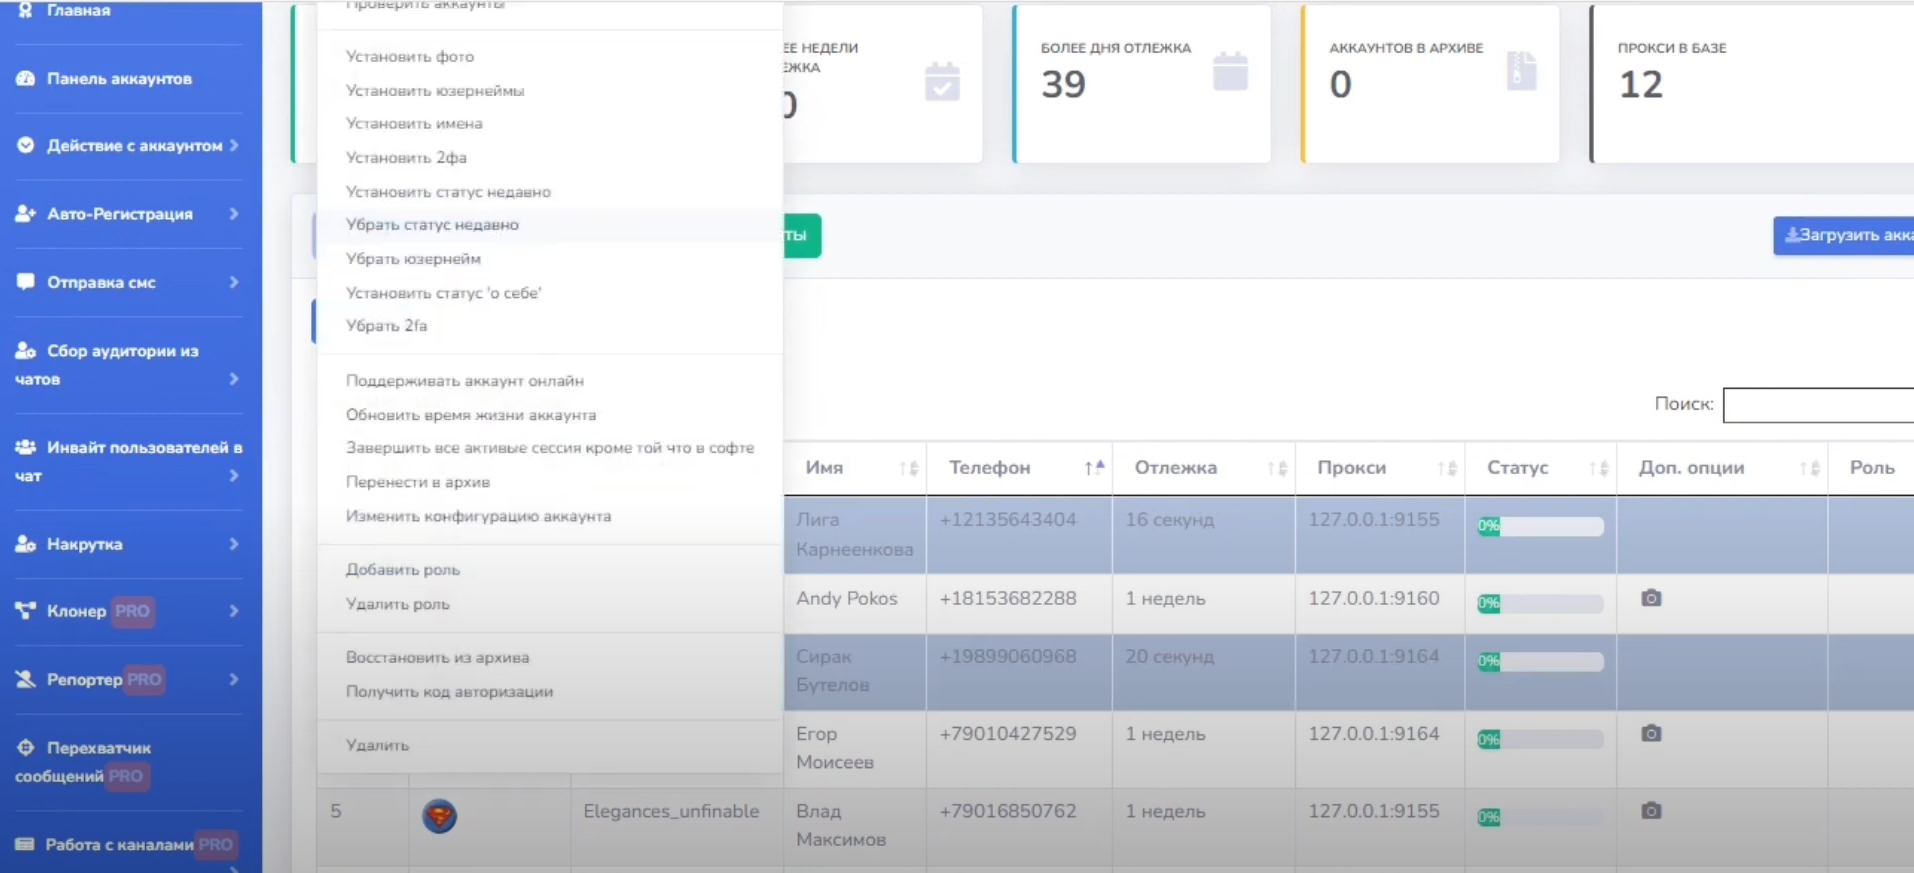Click camera icon in Егор Моисеев row
Screen dimensions: 1914x873
click(1651, 733)
